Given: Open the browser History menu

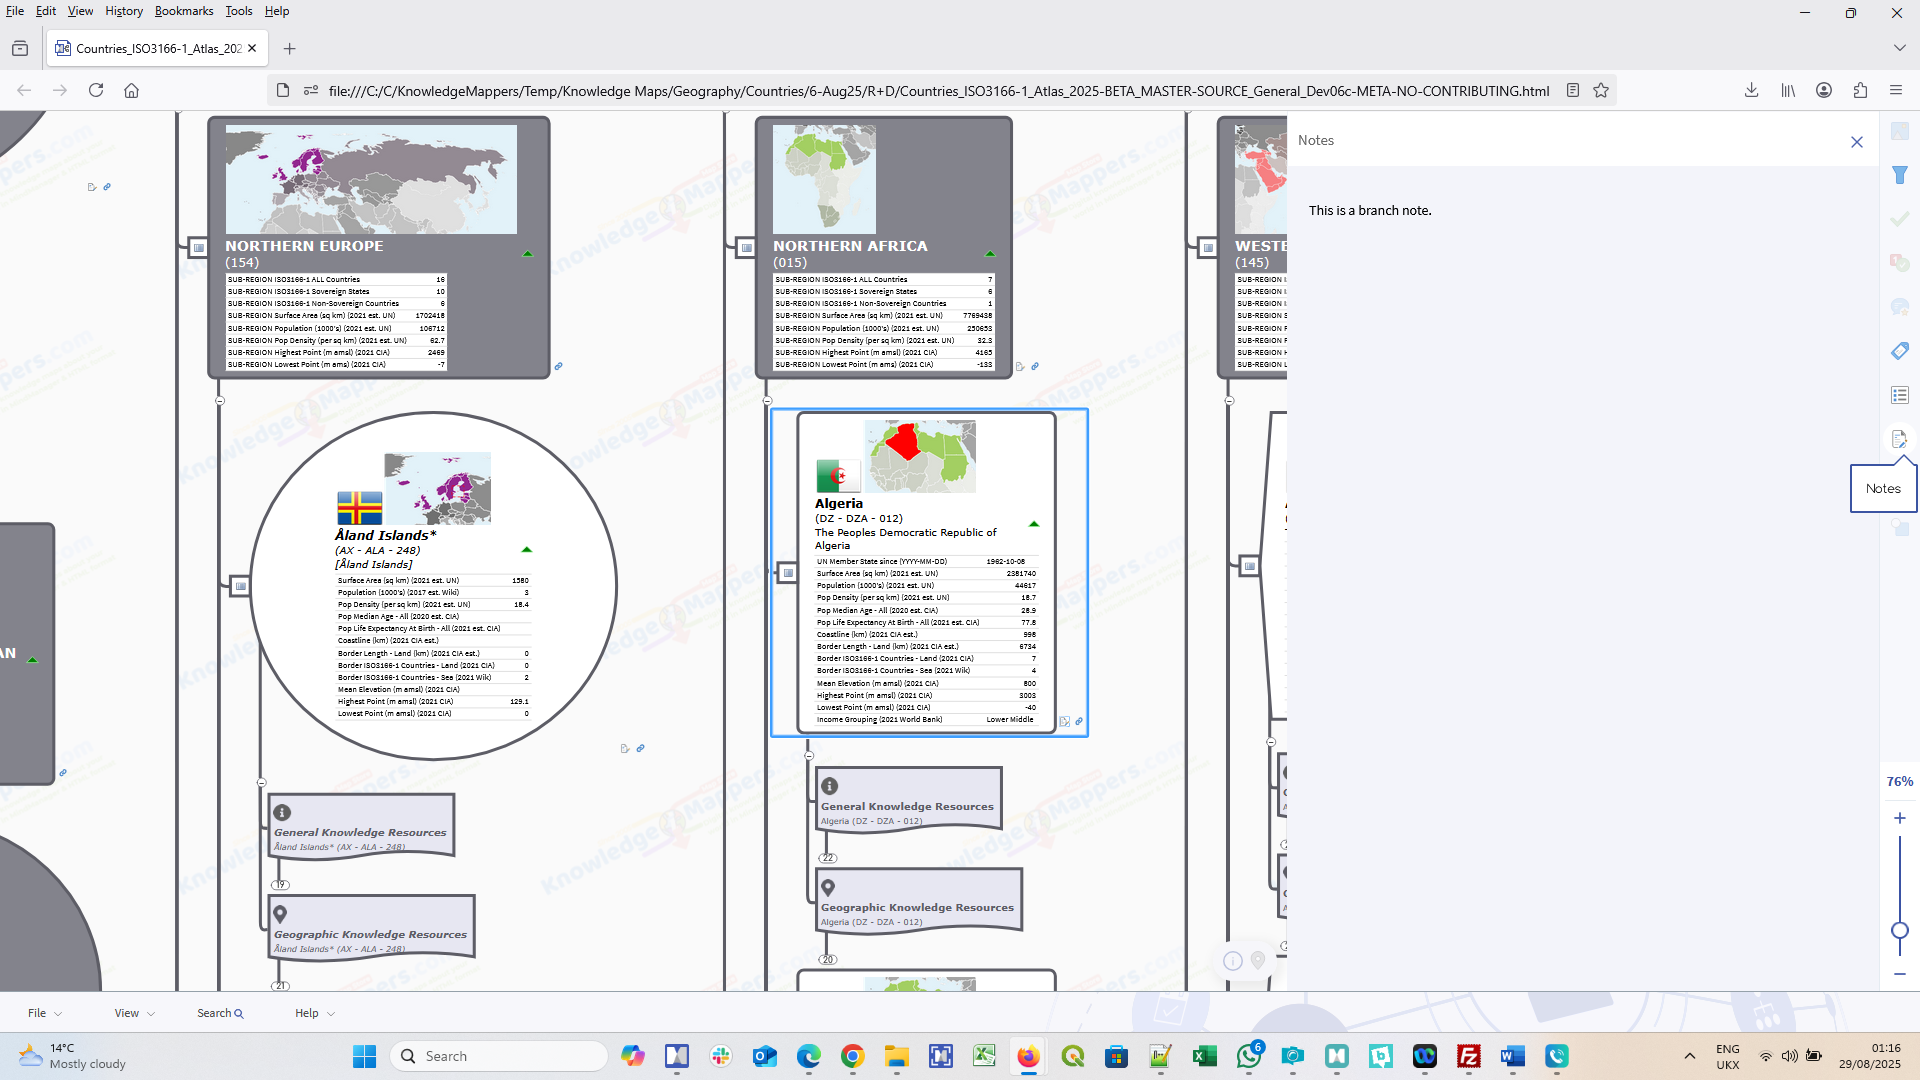Looking at the screenshot, I should coord(124,11).
